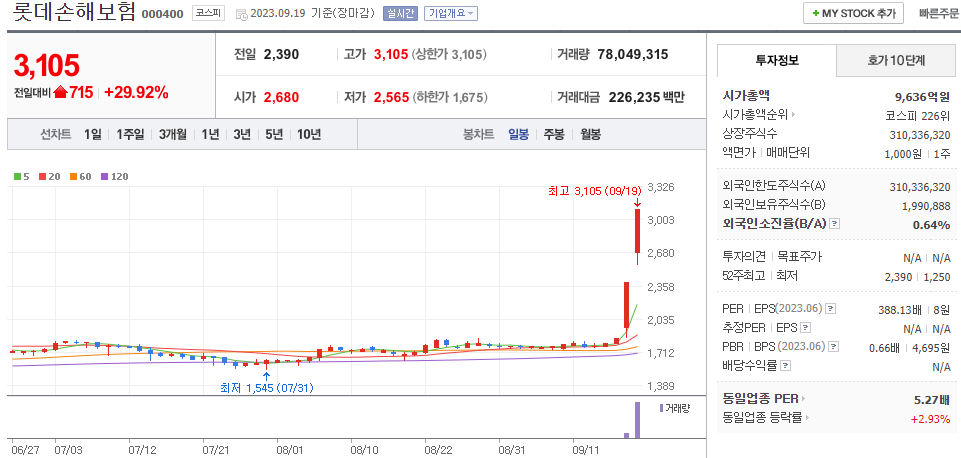
Task: Click the 52주최고 label
Action: (742, 277)
